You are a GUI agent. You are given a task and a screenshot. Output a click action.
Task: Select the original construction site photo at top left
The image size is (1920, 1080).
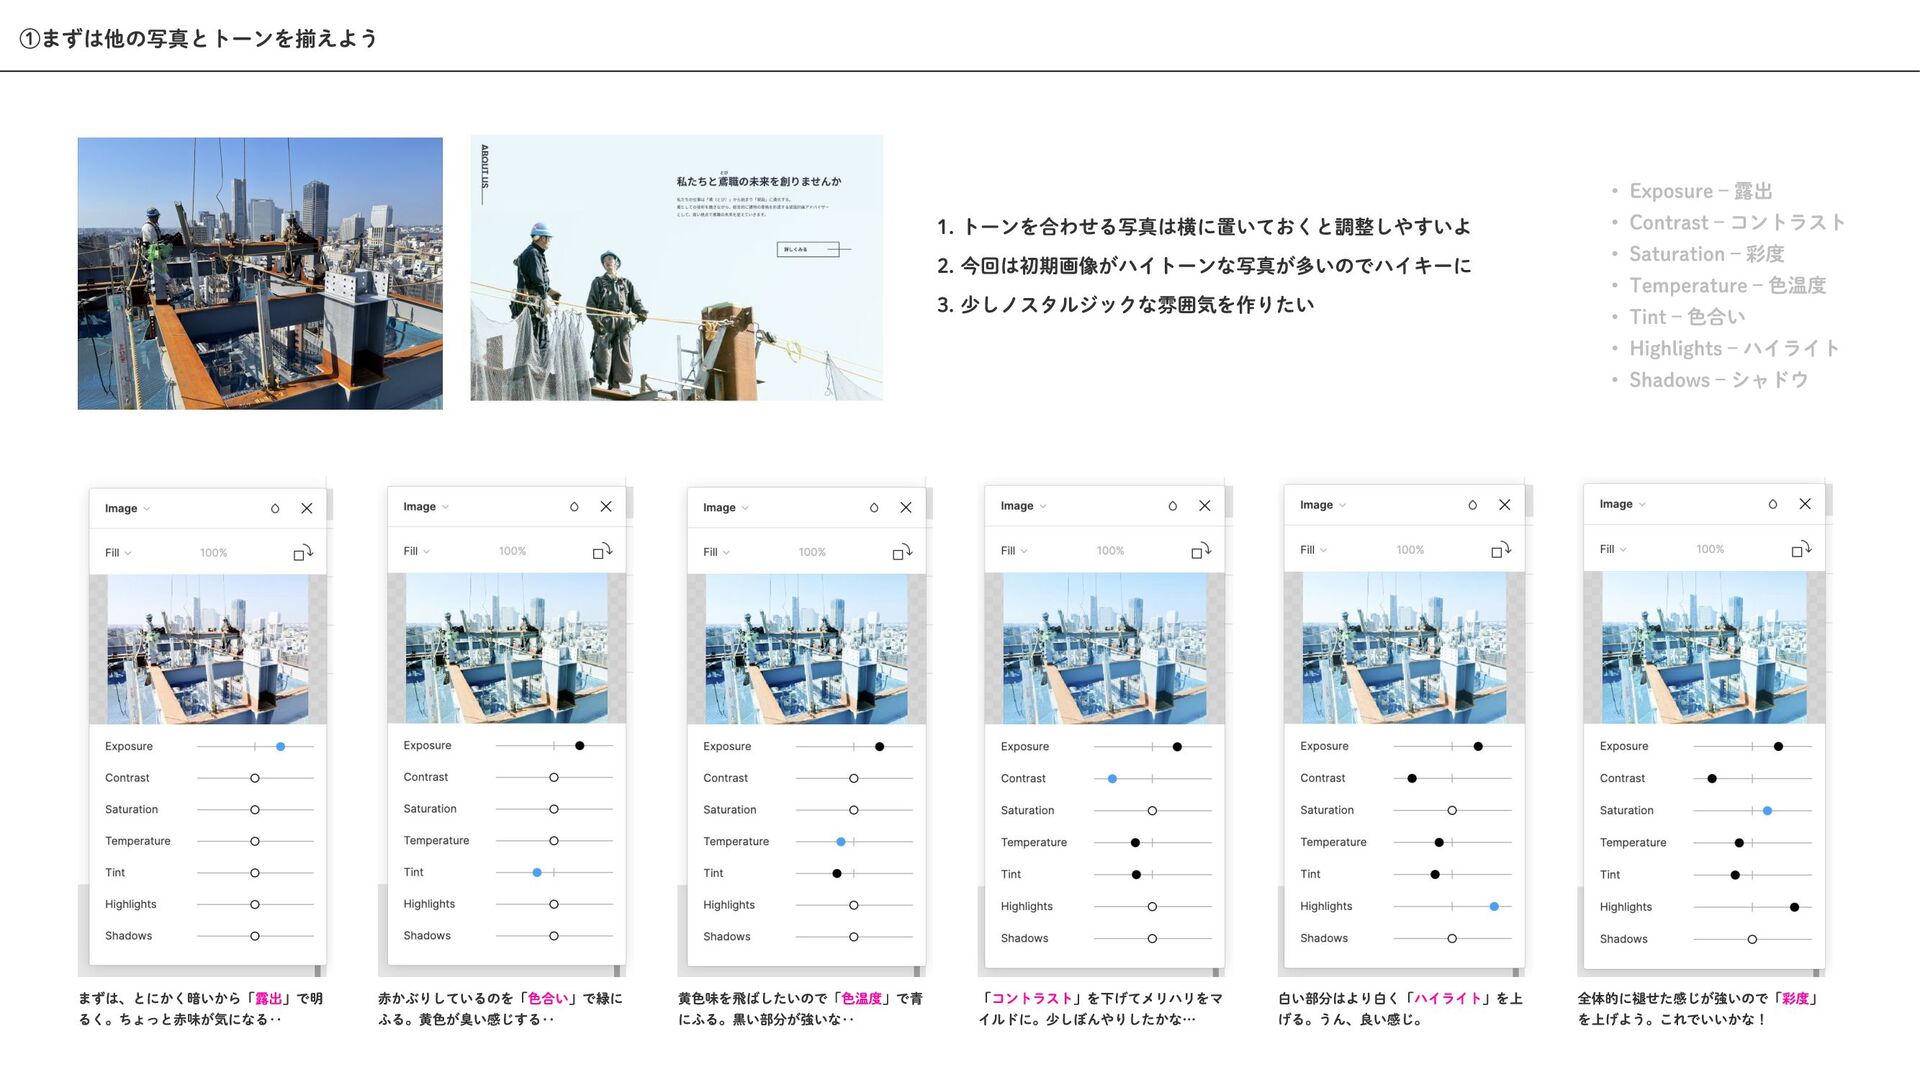click(260, 273)
